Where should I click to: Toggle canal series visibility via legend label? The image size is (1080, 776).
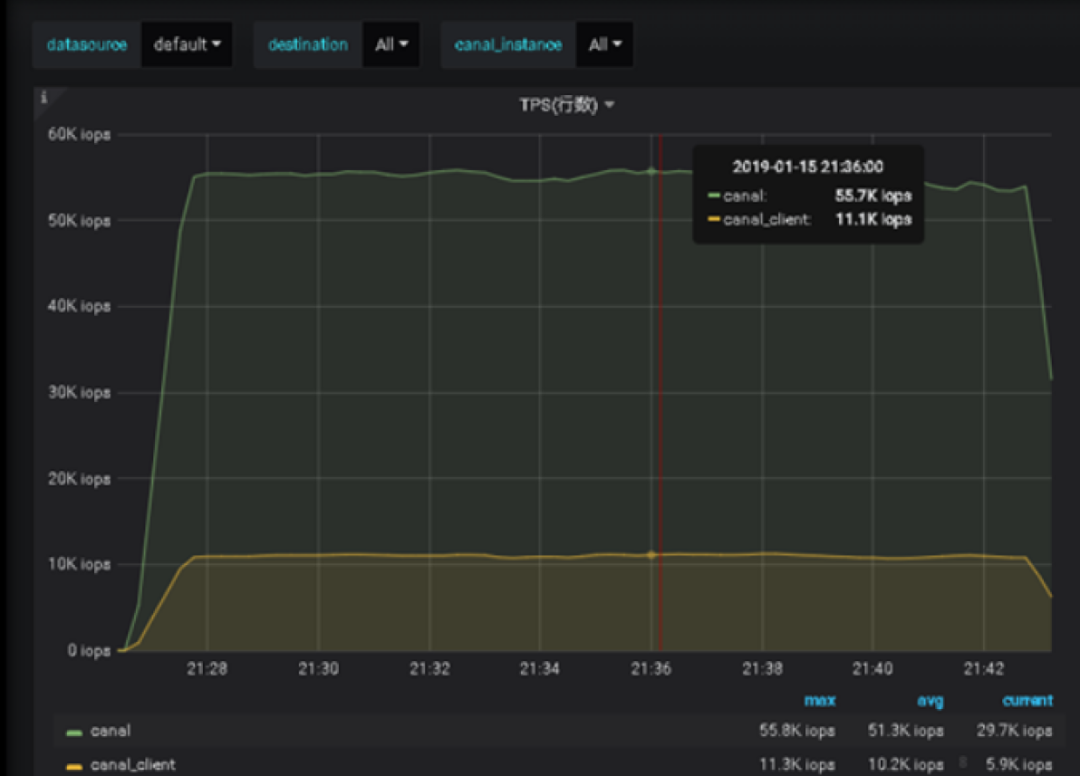pyautogui.click(x=110, y=731)
